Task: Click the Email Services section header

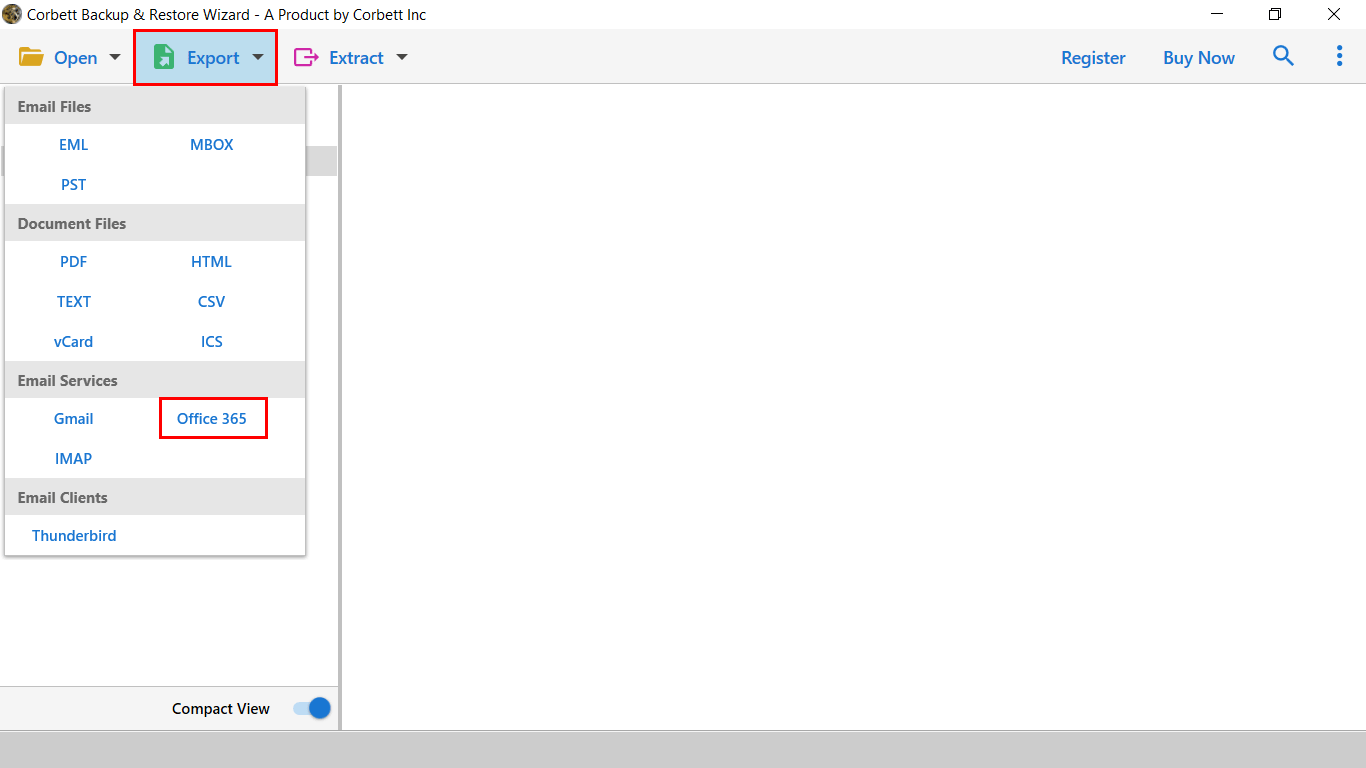Action: 155,380
